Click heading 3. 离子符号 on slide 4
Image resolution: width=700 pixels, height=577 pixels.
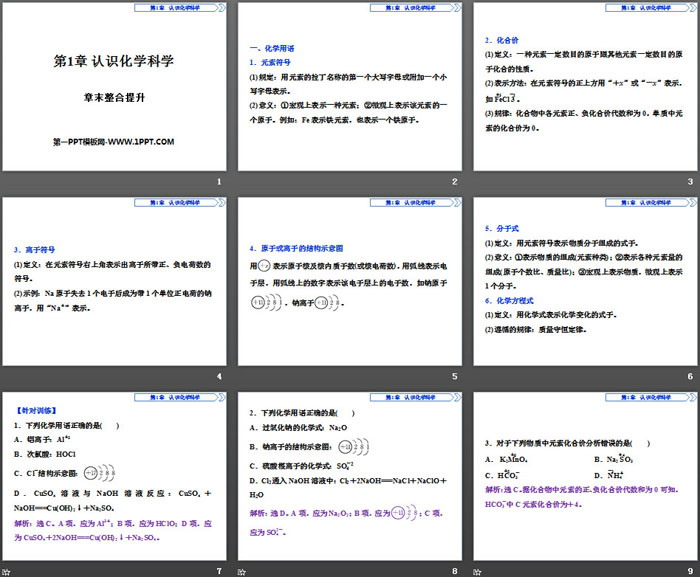34,250
